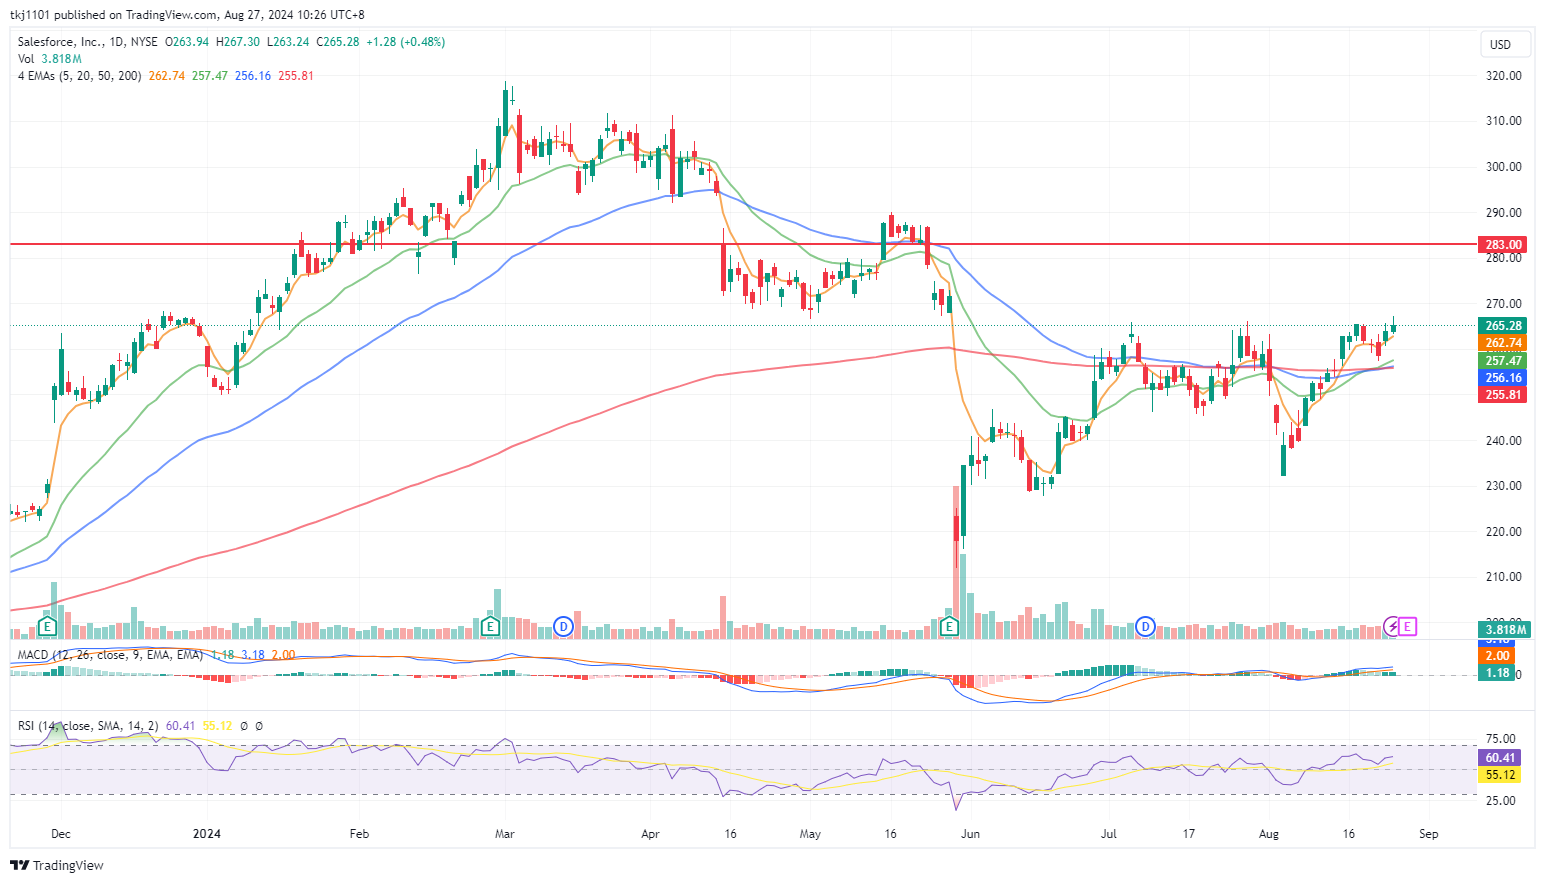This screenshot has width=1545, height=883.
Task: Click the high price H267.30 in header
Action: pos(238,42)
